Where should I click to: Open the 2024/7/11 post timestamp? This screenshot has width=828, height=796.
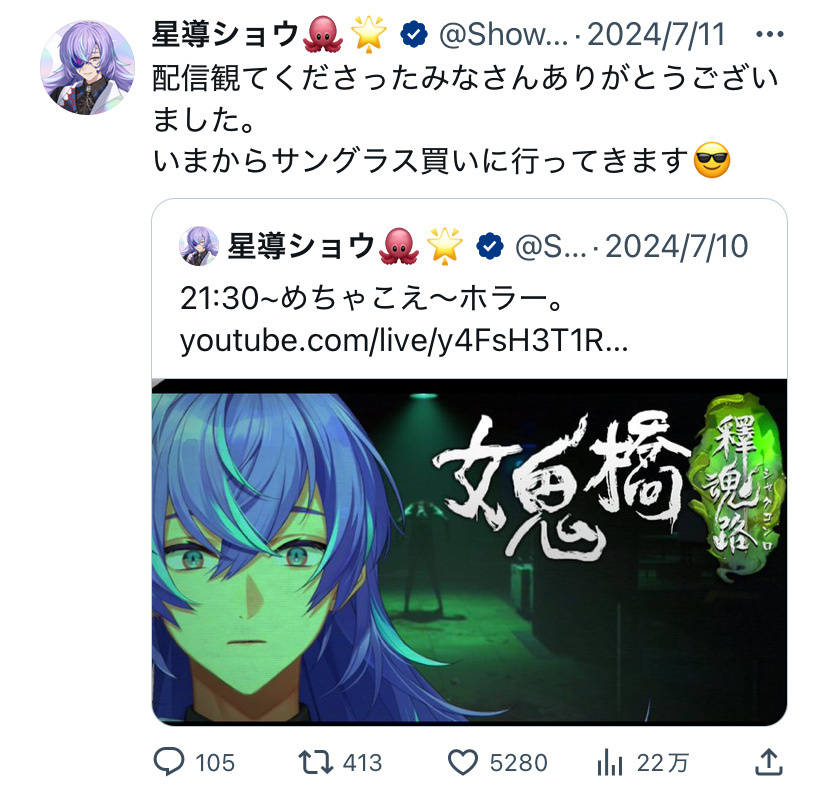point(656,35)
